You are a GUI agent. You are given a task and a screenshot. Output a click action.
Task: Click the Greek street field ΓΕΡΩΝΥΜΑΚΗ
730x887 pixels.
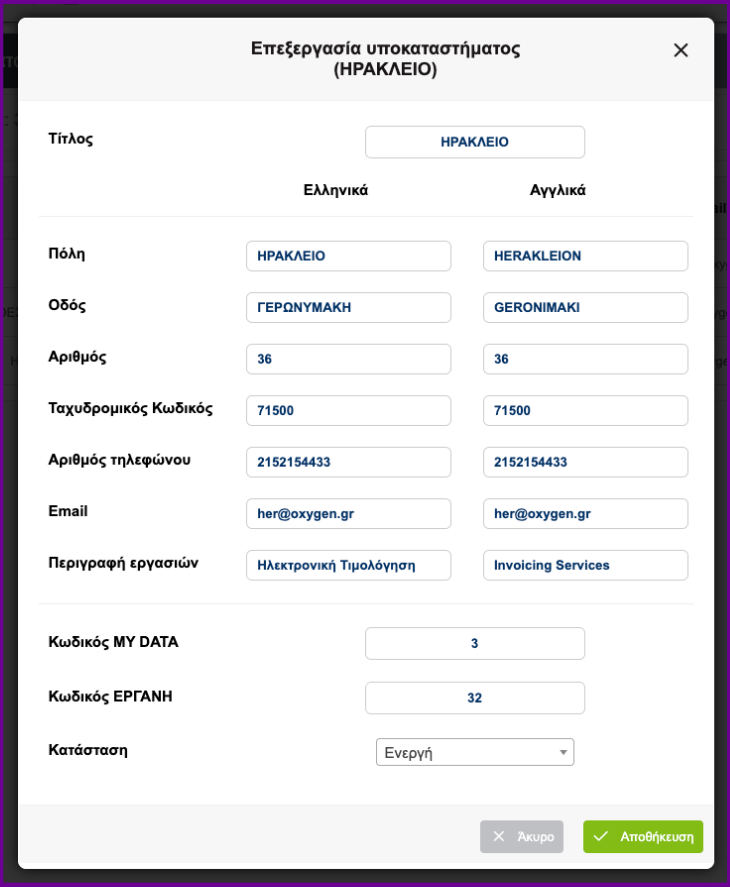348,307
